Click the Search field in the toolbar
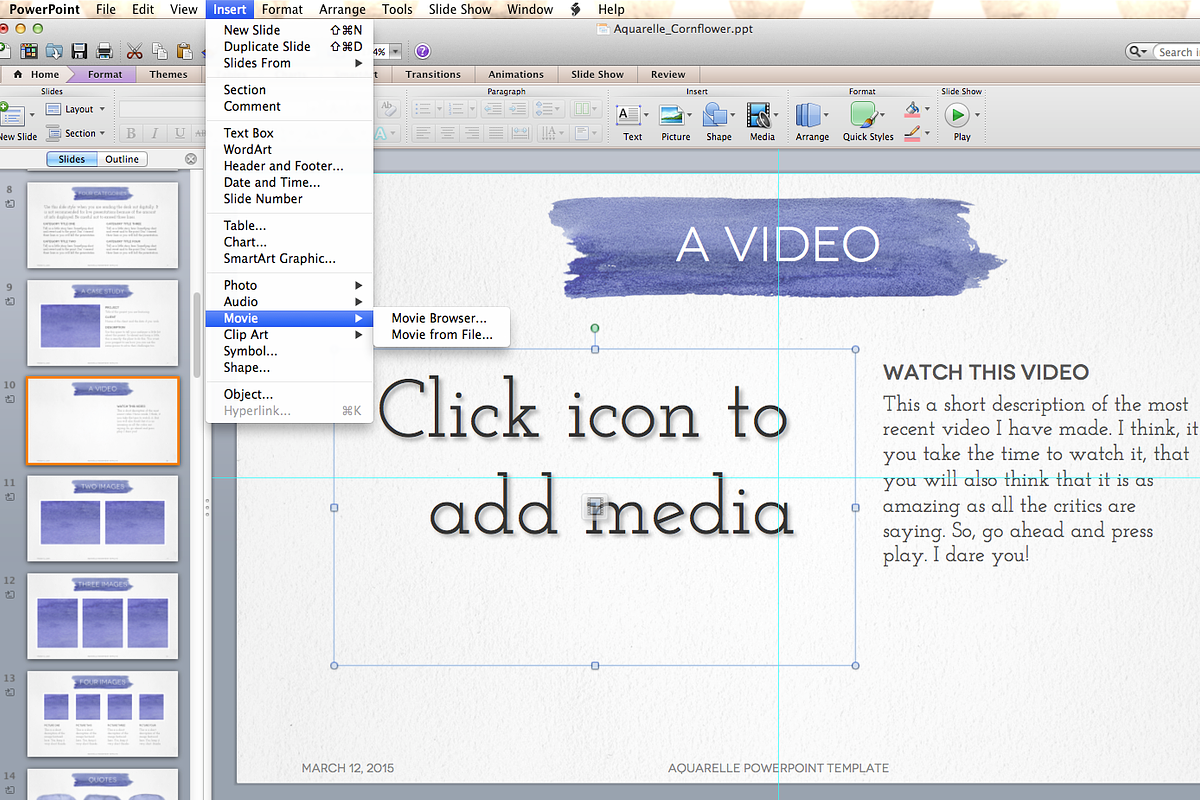This screenshot has height=800, width=1200. coord(1175,52)
